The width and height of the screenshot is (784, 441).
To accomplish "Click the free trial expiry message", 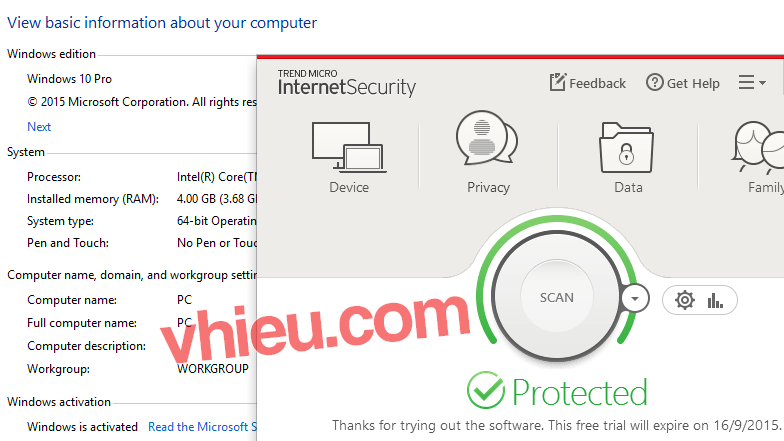I will click(556, 426).
